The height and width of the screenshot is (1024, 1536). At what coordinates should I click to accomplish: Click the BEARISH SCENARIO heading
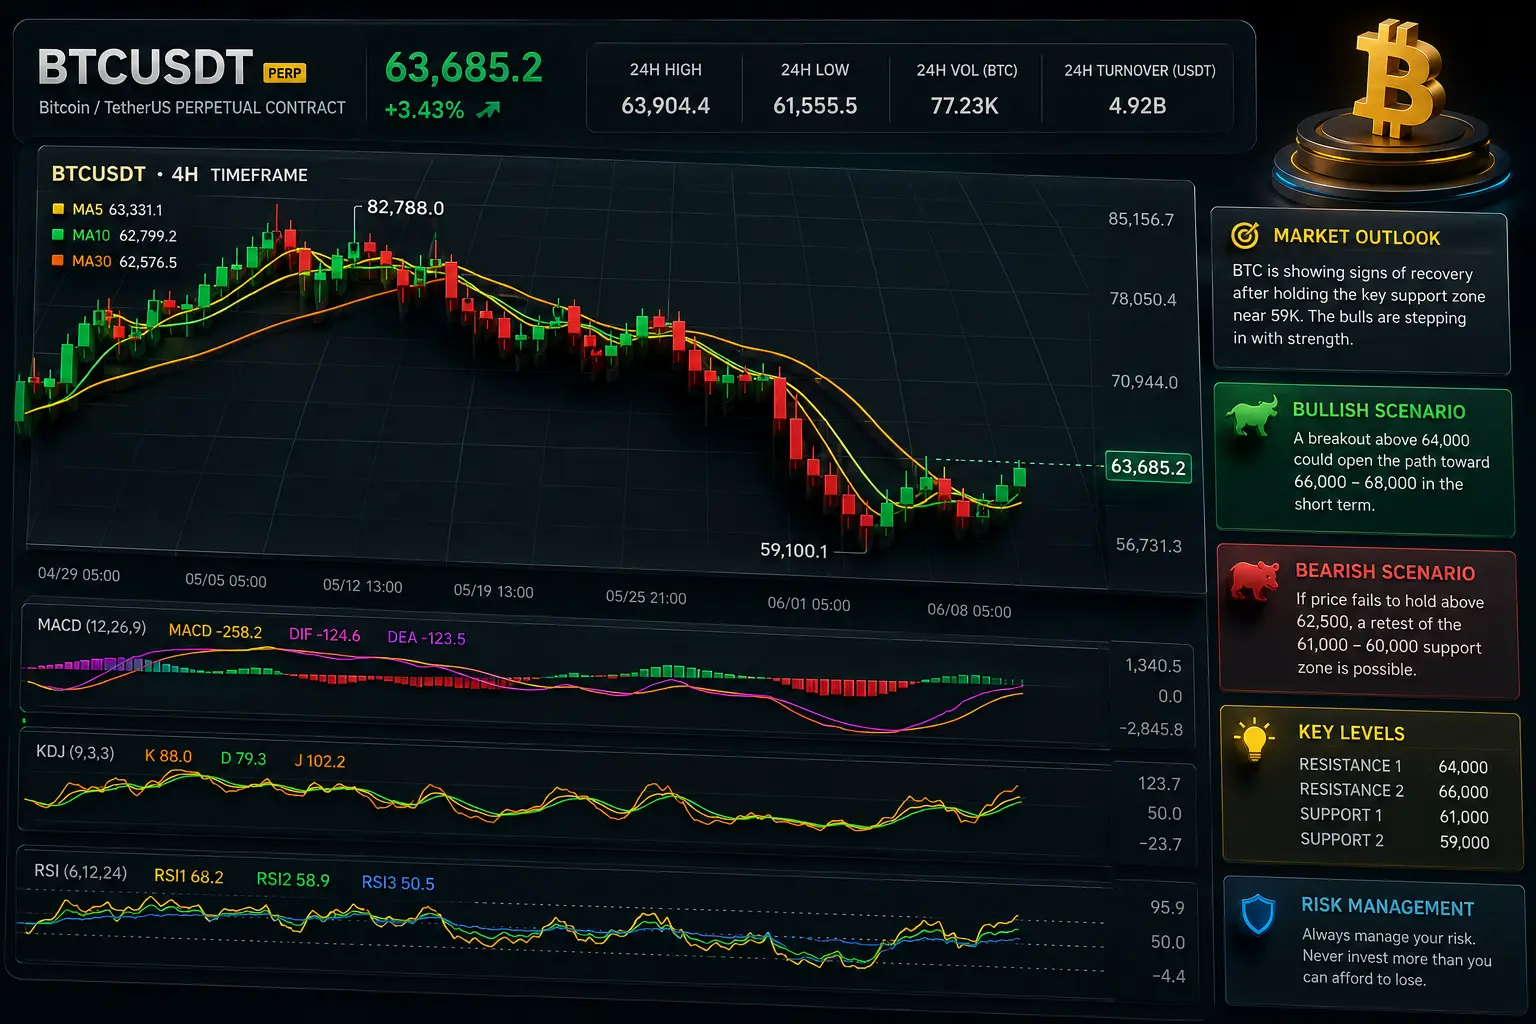click(x=1385, y=572)
